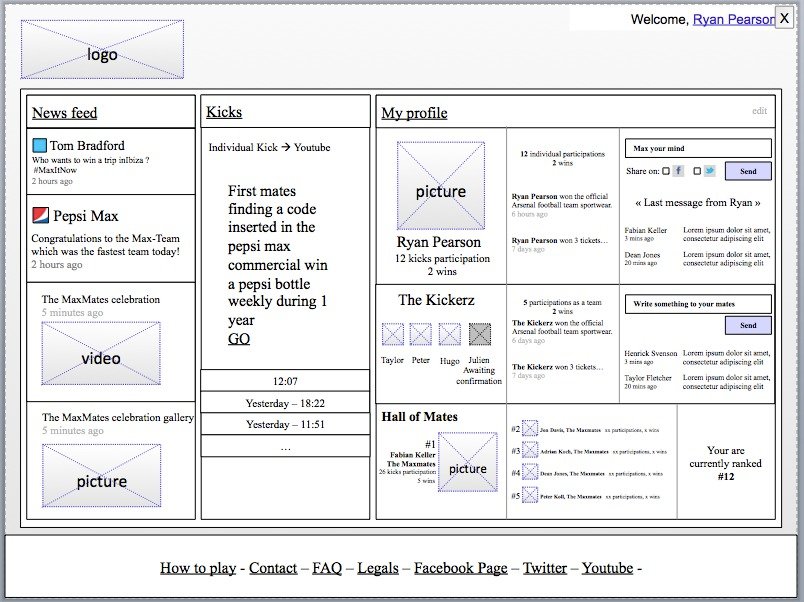Viewport: 804px width, 602px height.
Task: Click Julien's greyed-out avatar icon
Action: point(480,334)
